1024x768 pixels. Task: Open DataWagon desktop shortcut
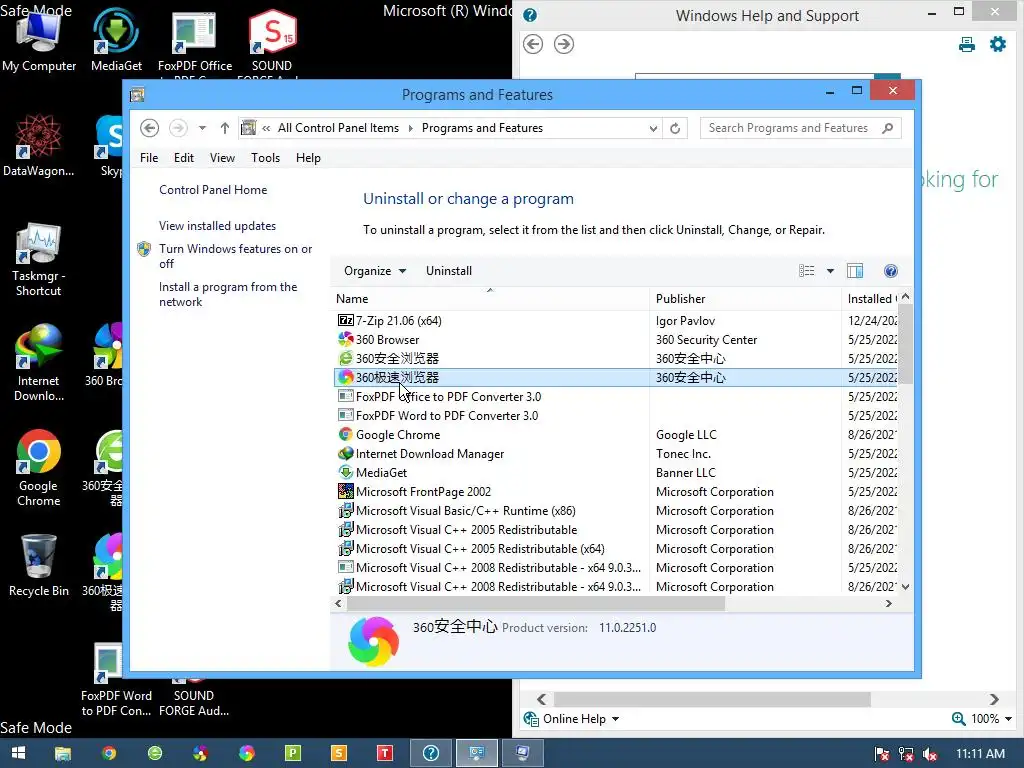coord(39,146)
